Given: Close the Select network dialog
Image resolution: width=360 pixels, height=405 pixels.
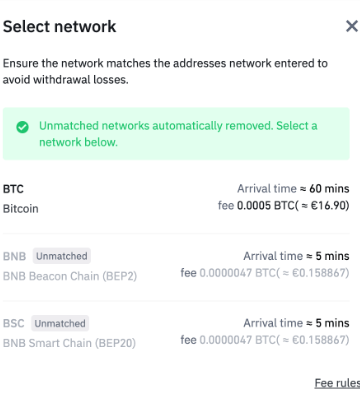Looking at the screenshot, I should pyautogui.click(x=352, y=26).
